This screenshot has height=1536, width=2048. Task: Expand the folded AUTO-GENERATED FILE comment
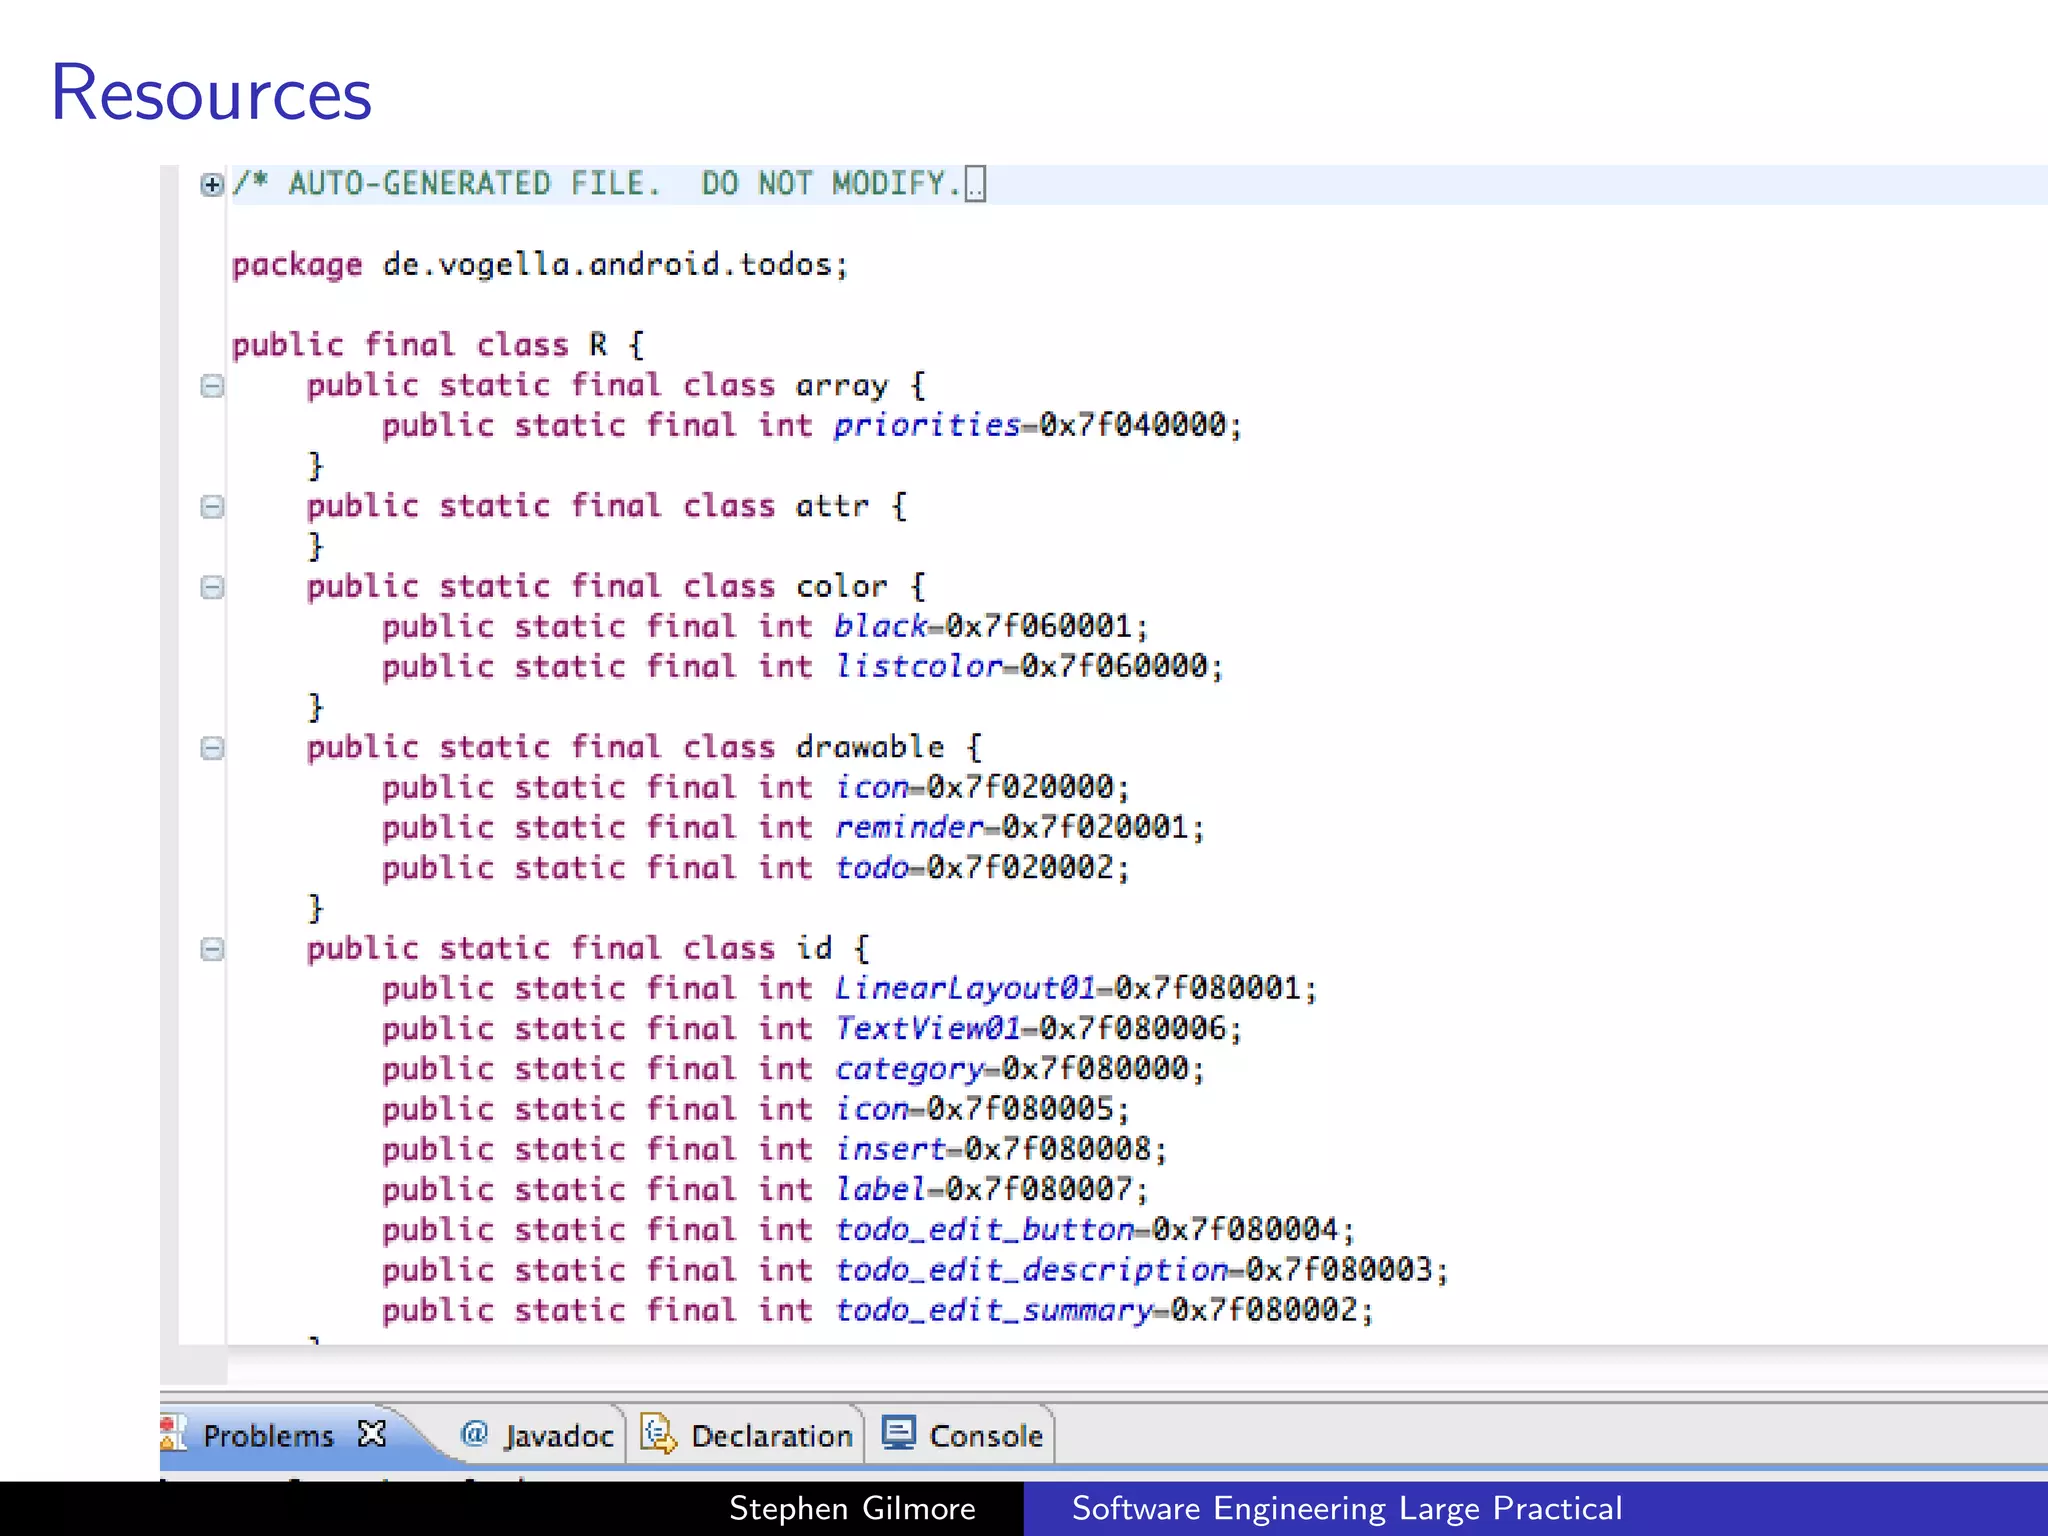point(211,185)
